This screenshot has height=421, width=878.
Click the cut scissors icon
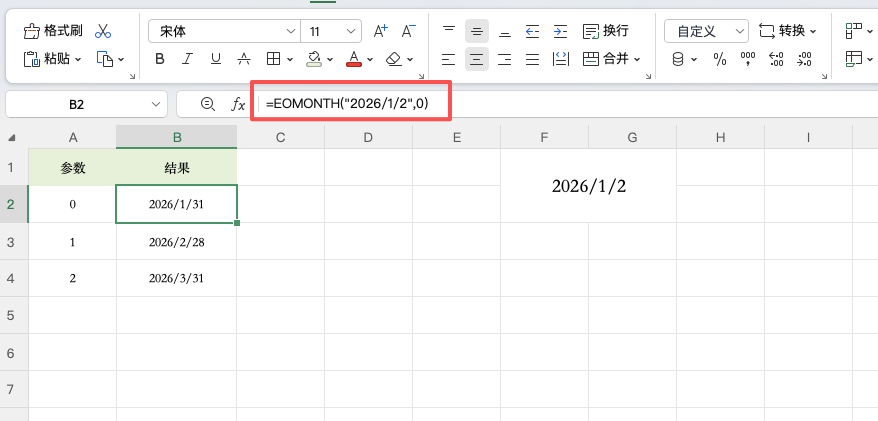[103, 31]
